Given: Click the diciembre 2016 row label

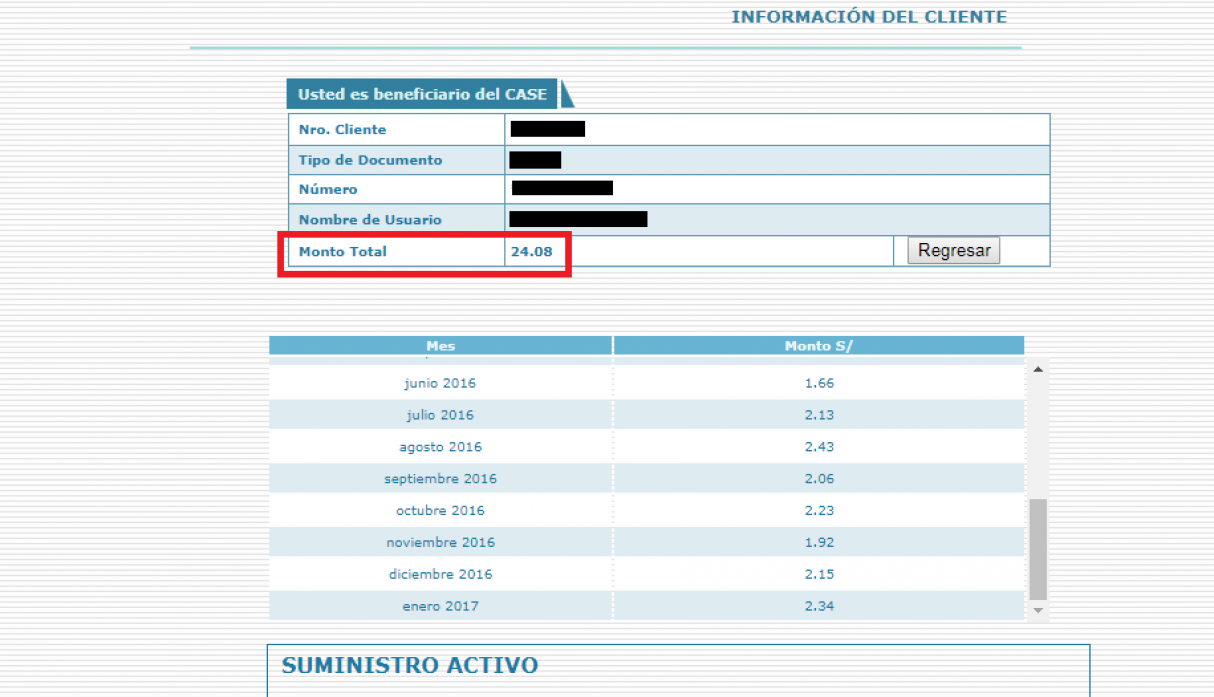Looking at the screenshot, I should [x=440, y=575].
